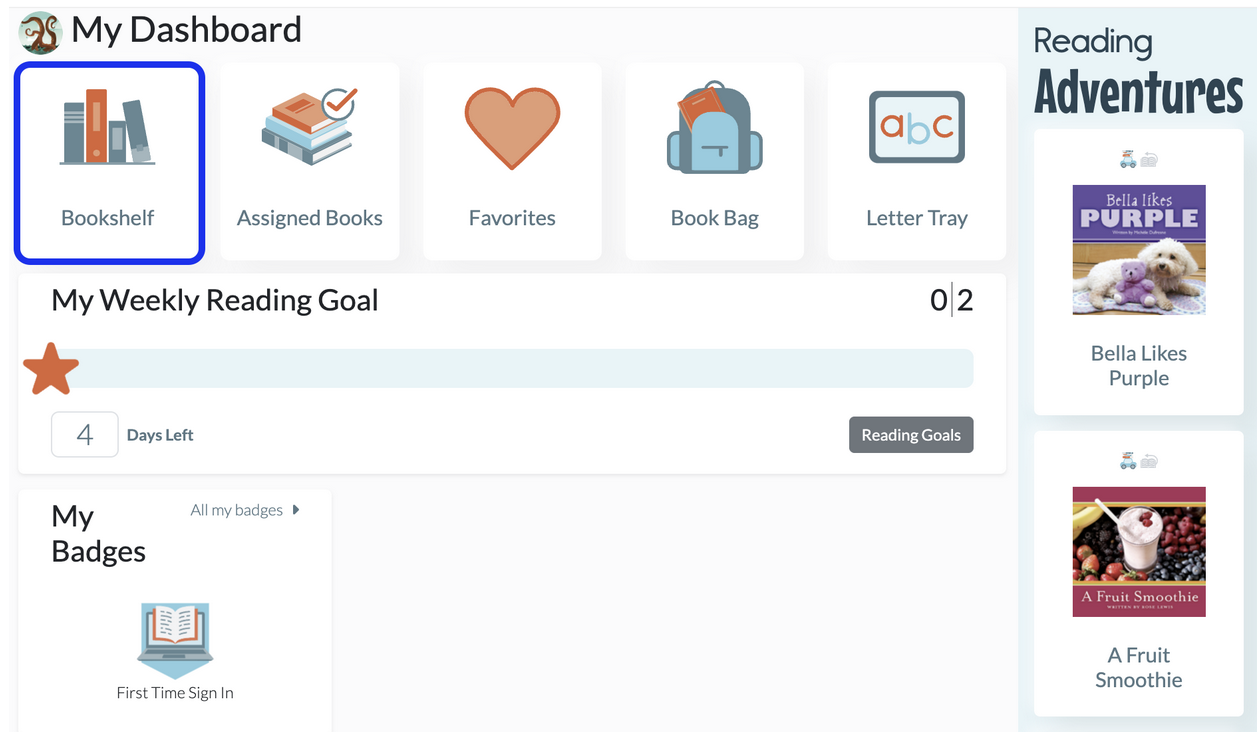Open the Bella Likes Purple book cover
1258x732 pixels.
[1139, 250]
